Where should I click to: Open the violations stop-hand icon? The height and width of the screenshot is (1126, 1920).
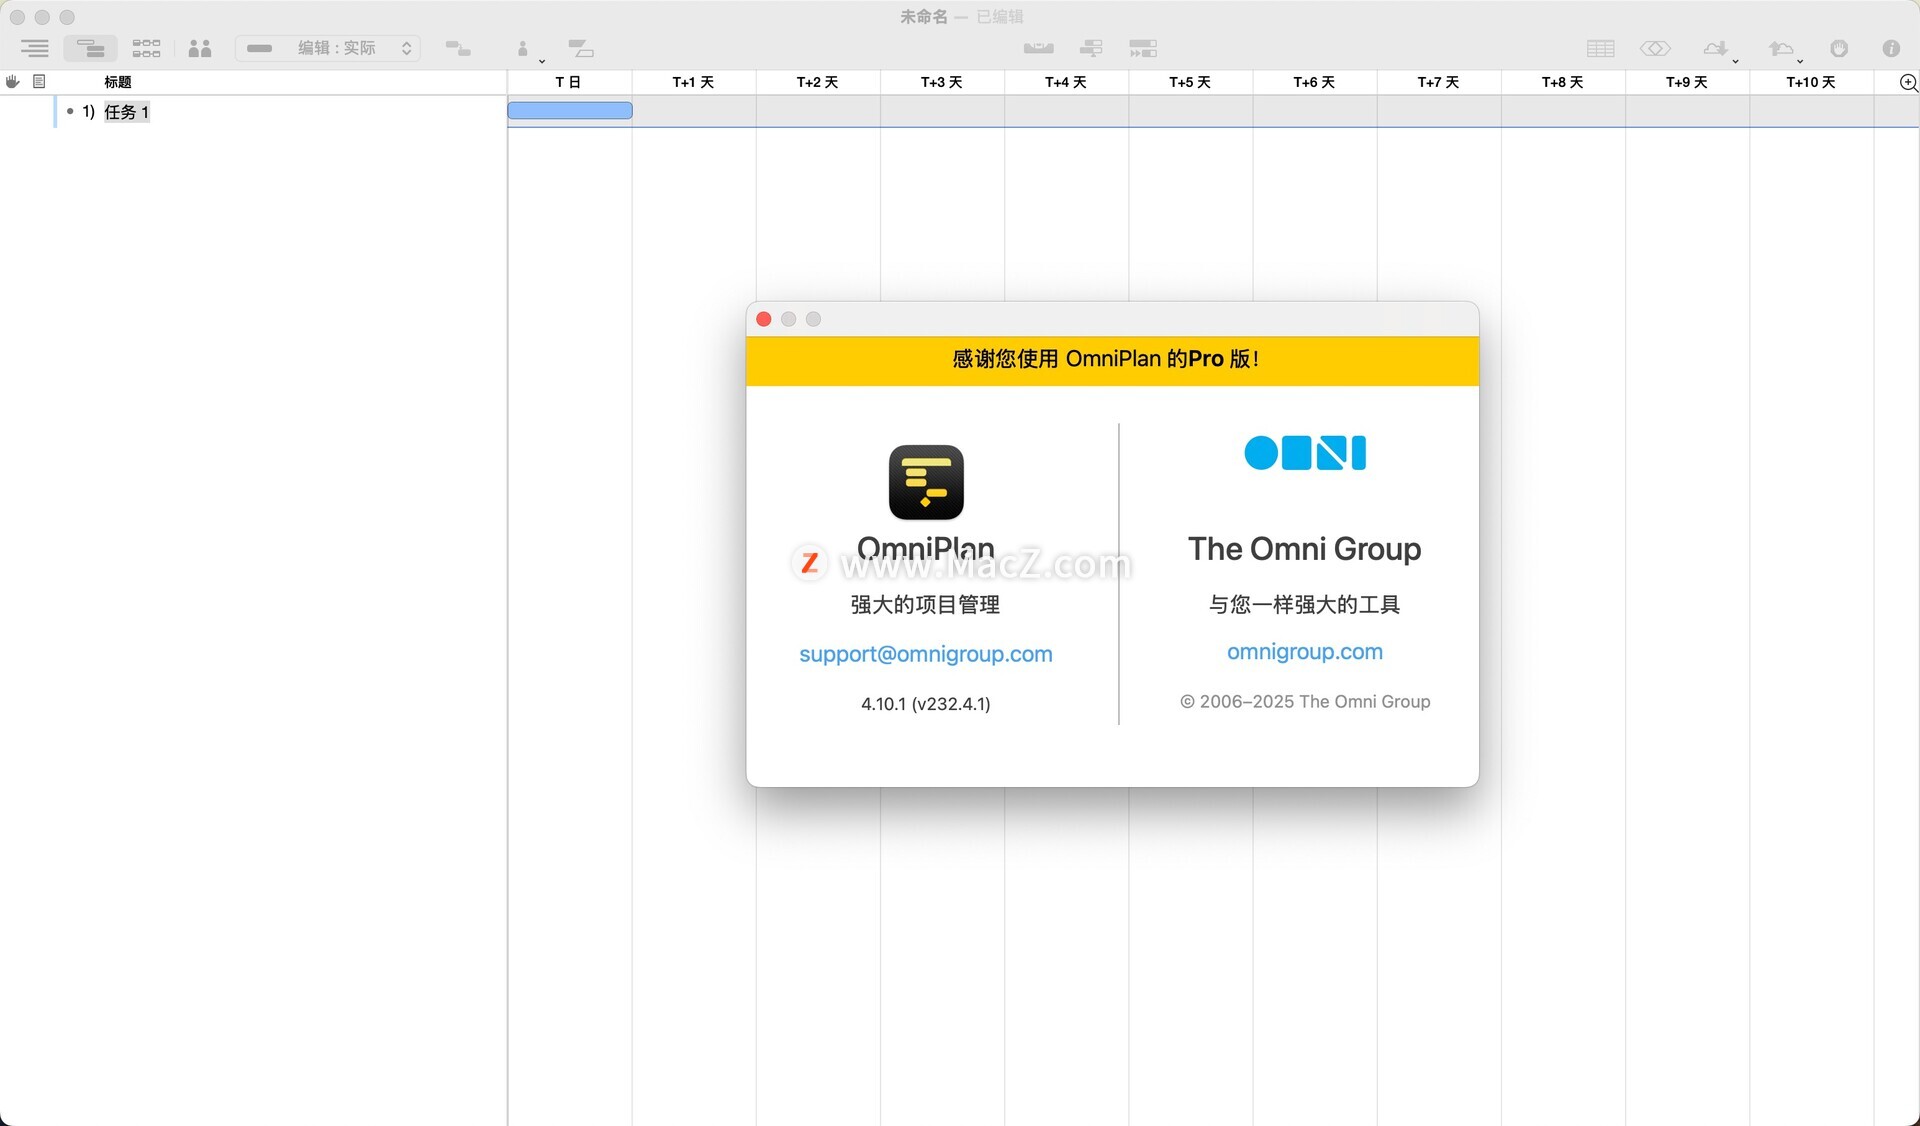[1839, 48]
